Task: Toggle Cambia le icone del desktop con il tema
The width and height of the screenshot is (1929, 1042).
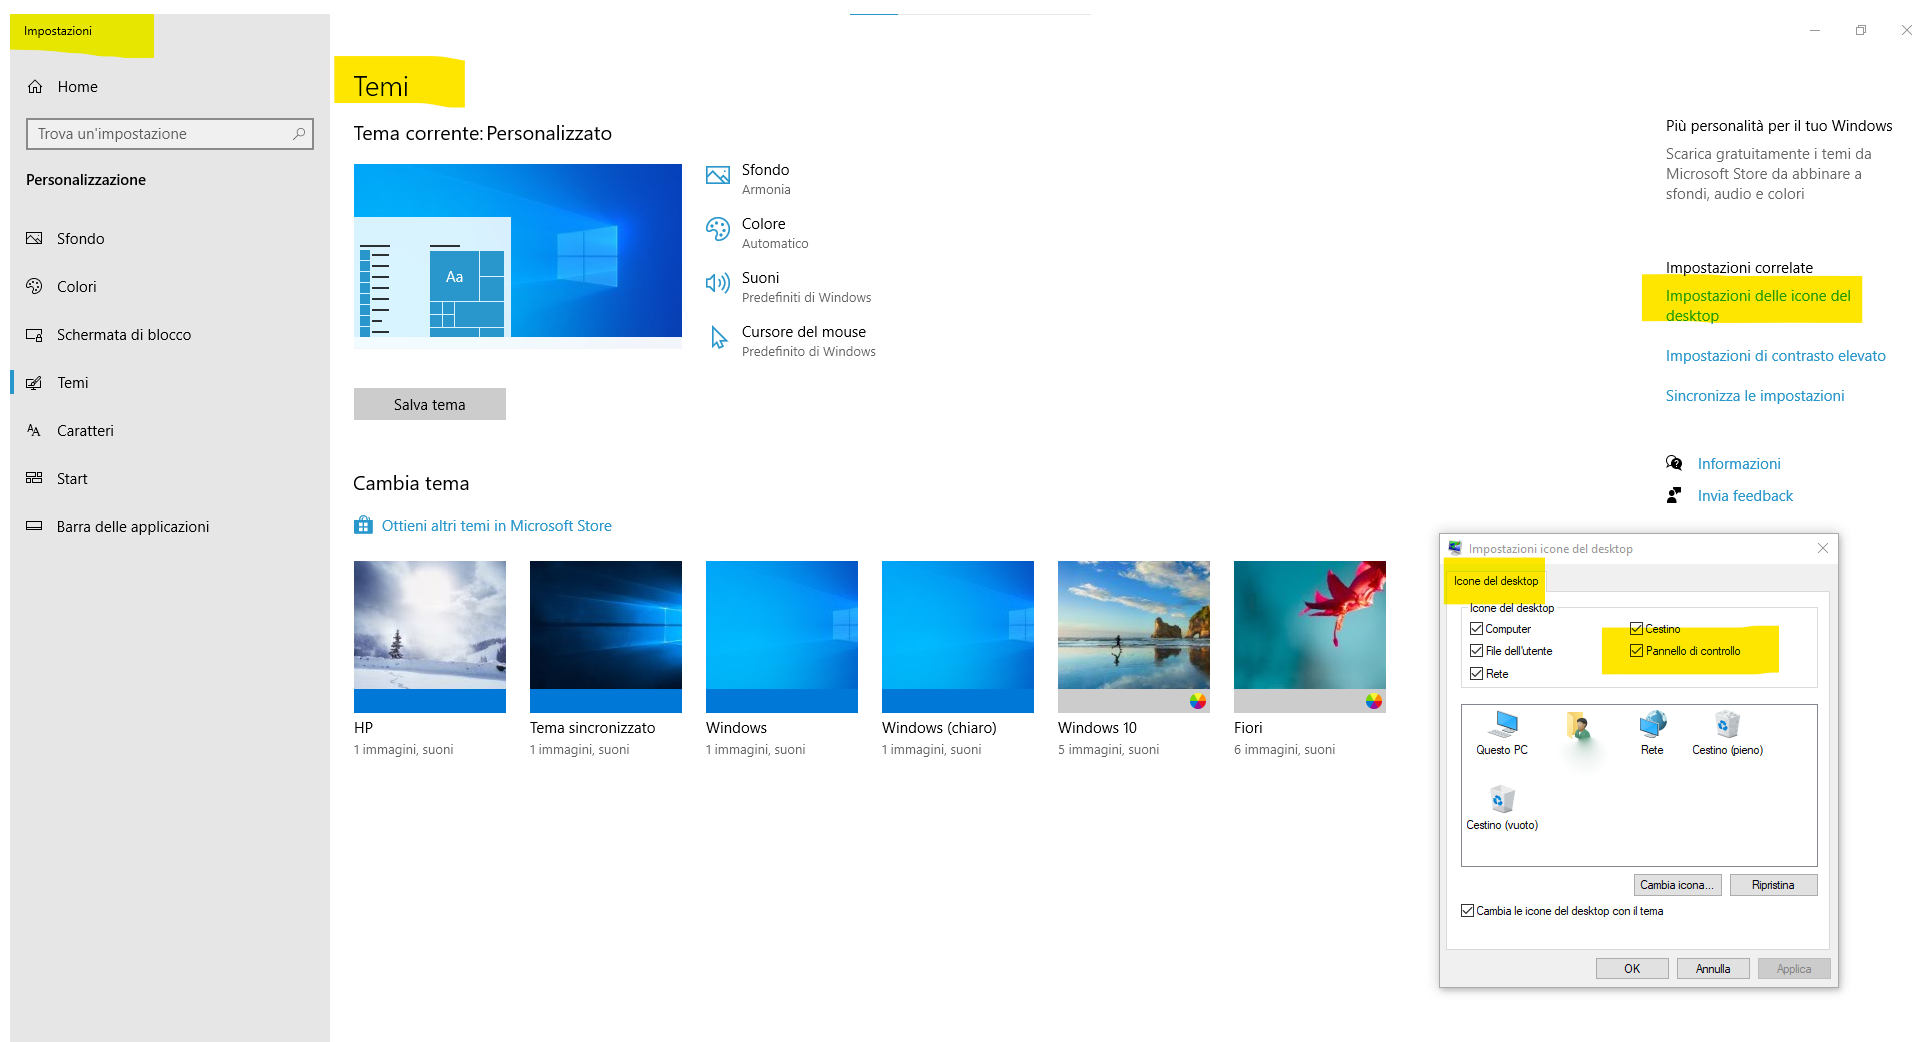Action: pyautogui.click(x=1467, y=911)
